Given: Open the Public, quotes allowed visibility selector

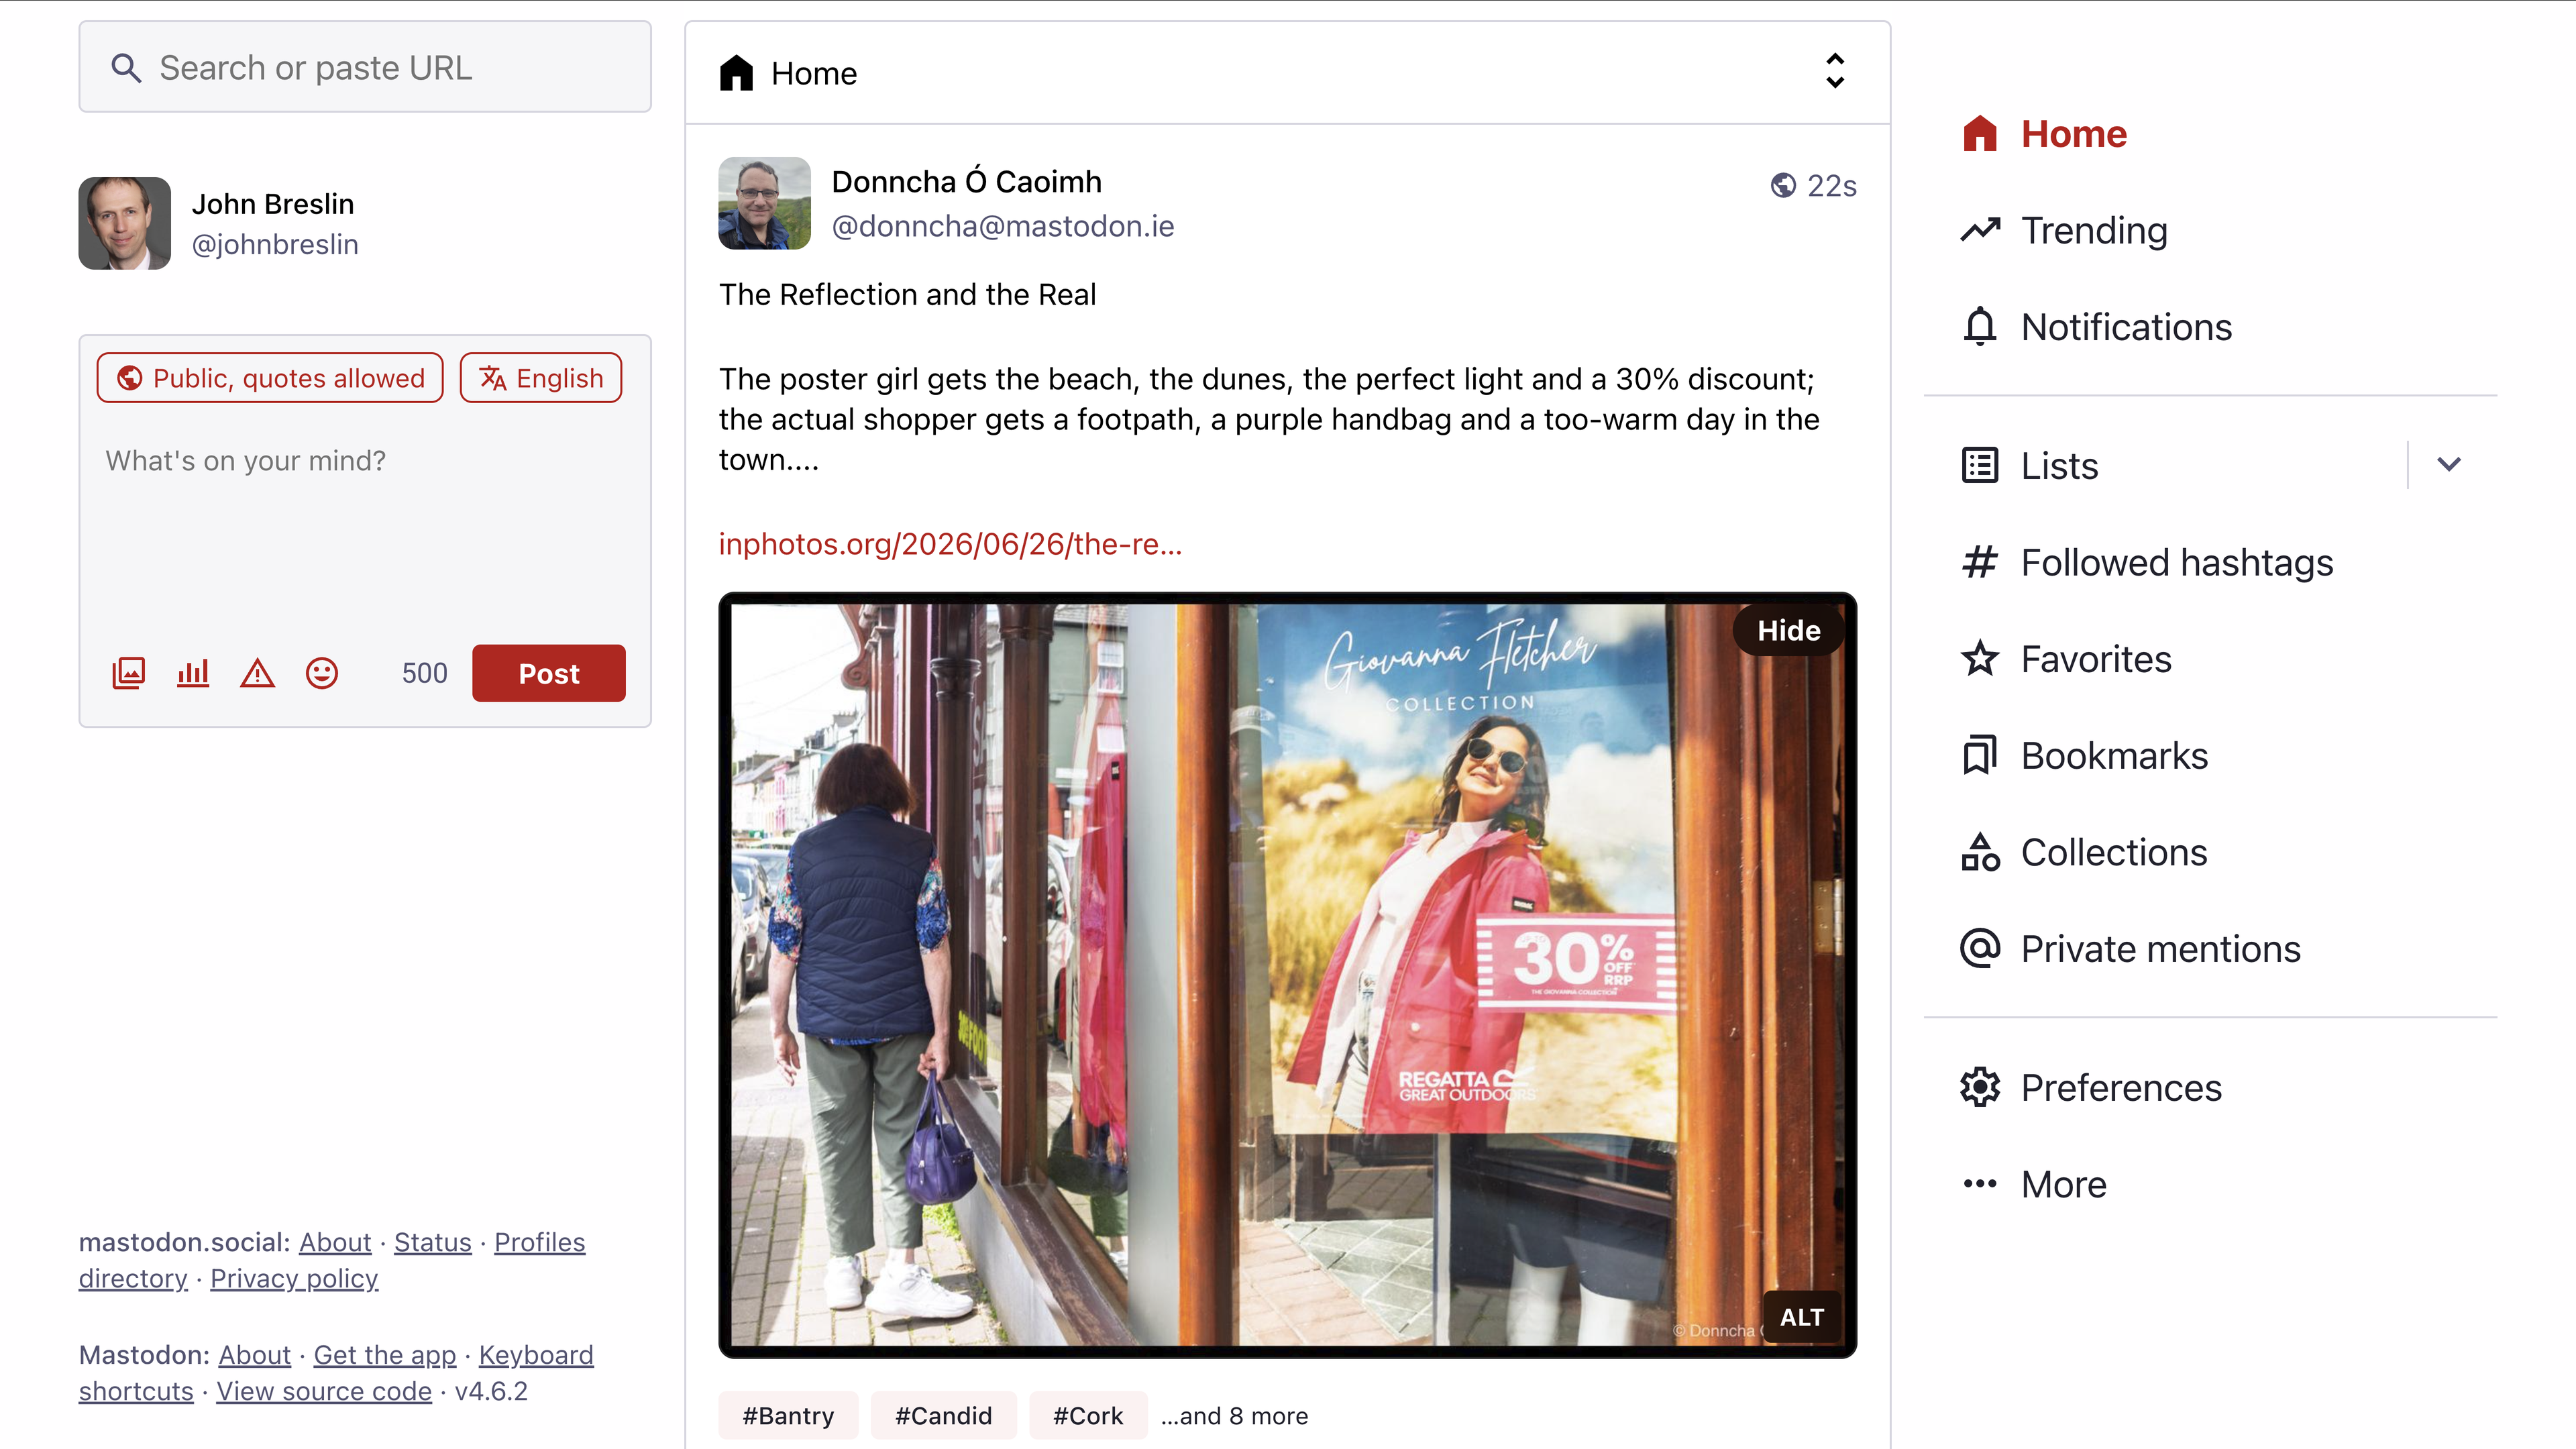Looking at the screenshot, I should [270, 378].
